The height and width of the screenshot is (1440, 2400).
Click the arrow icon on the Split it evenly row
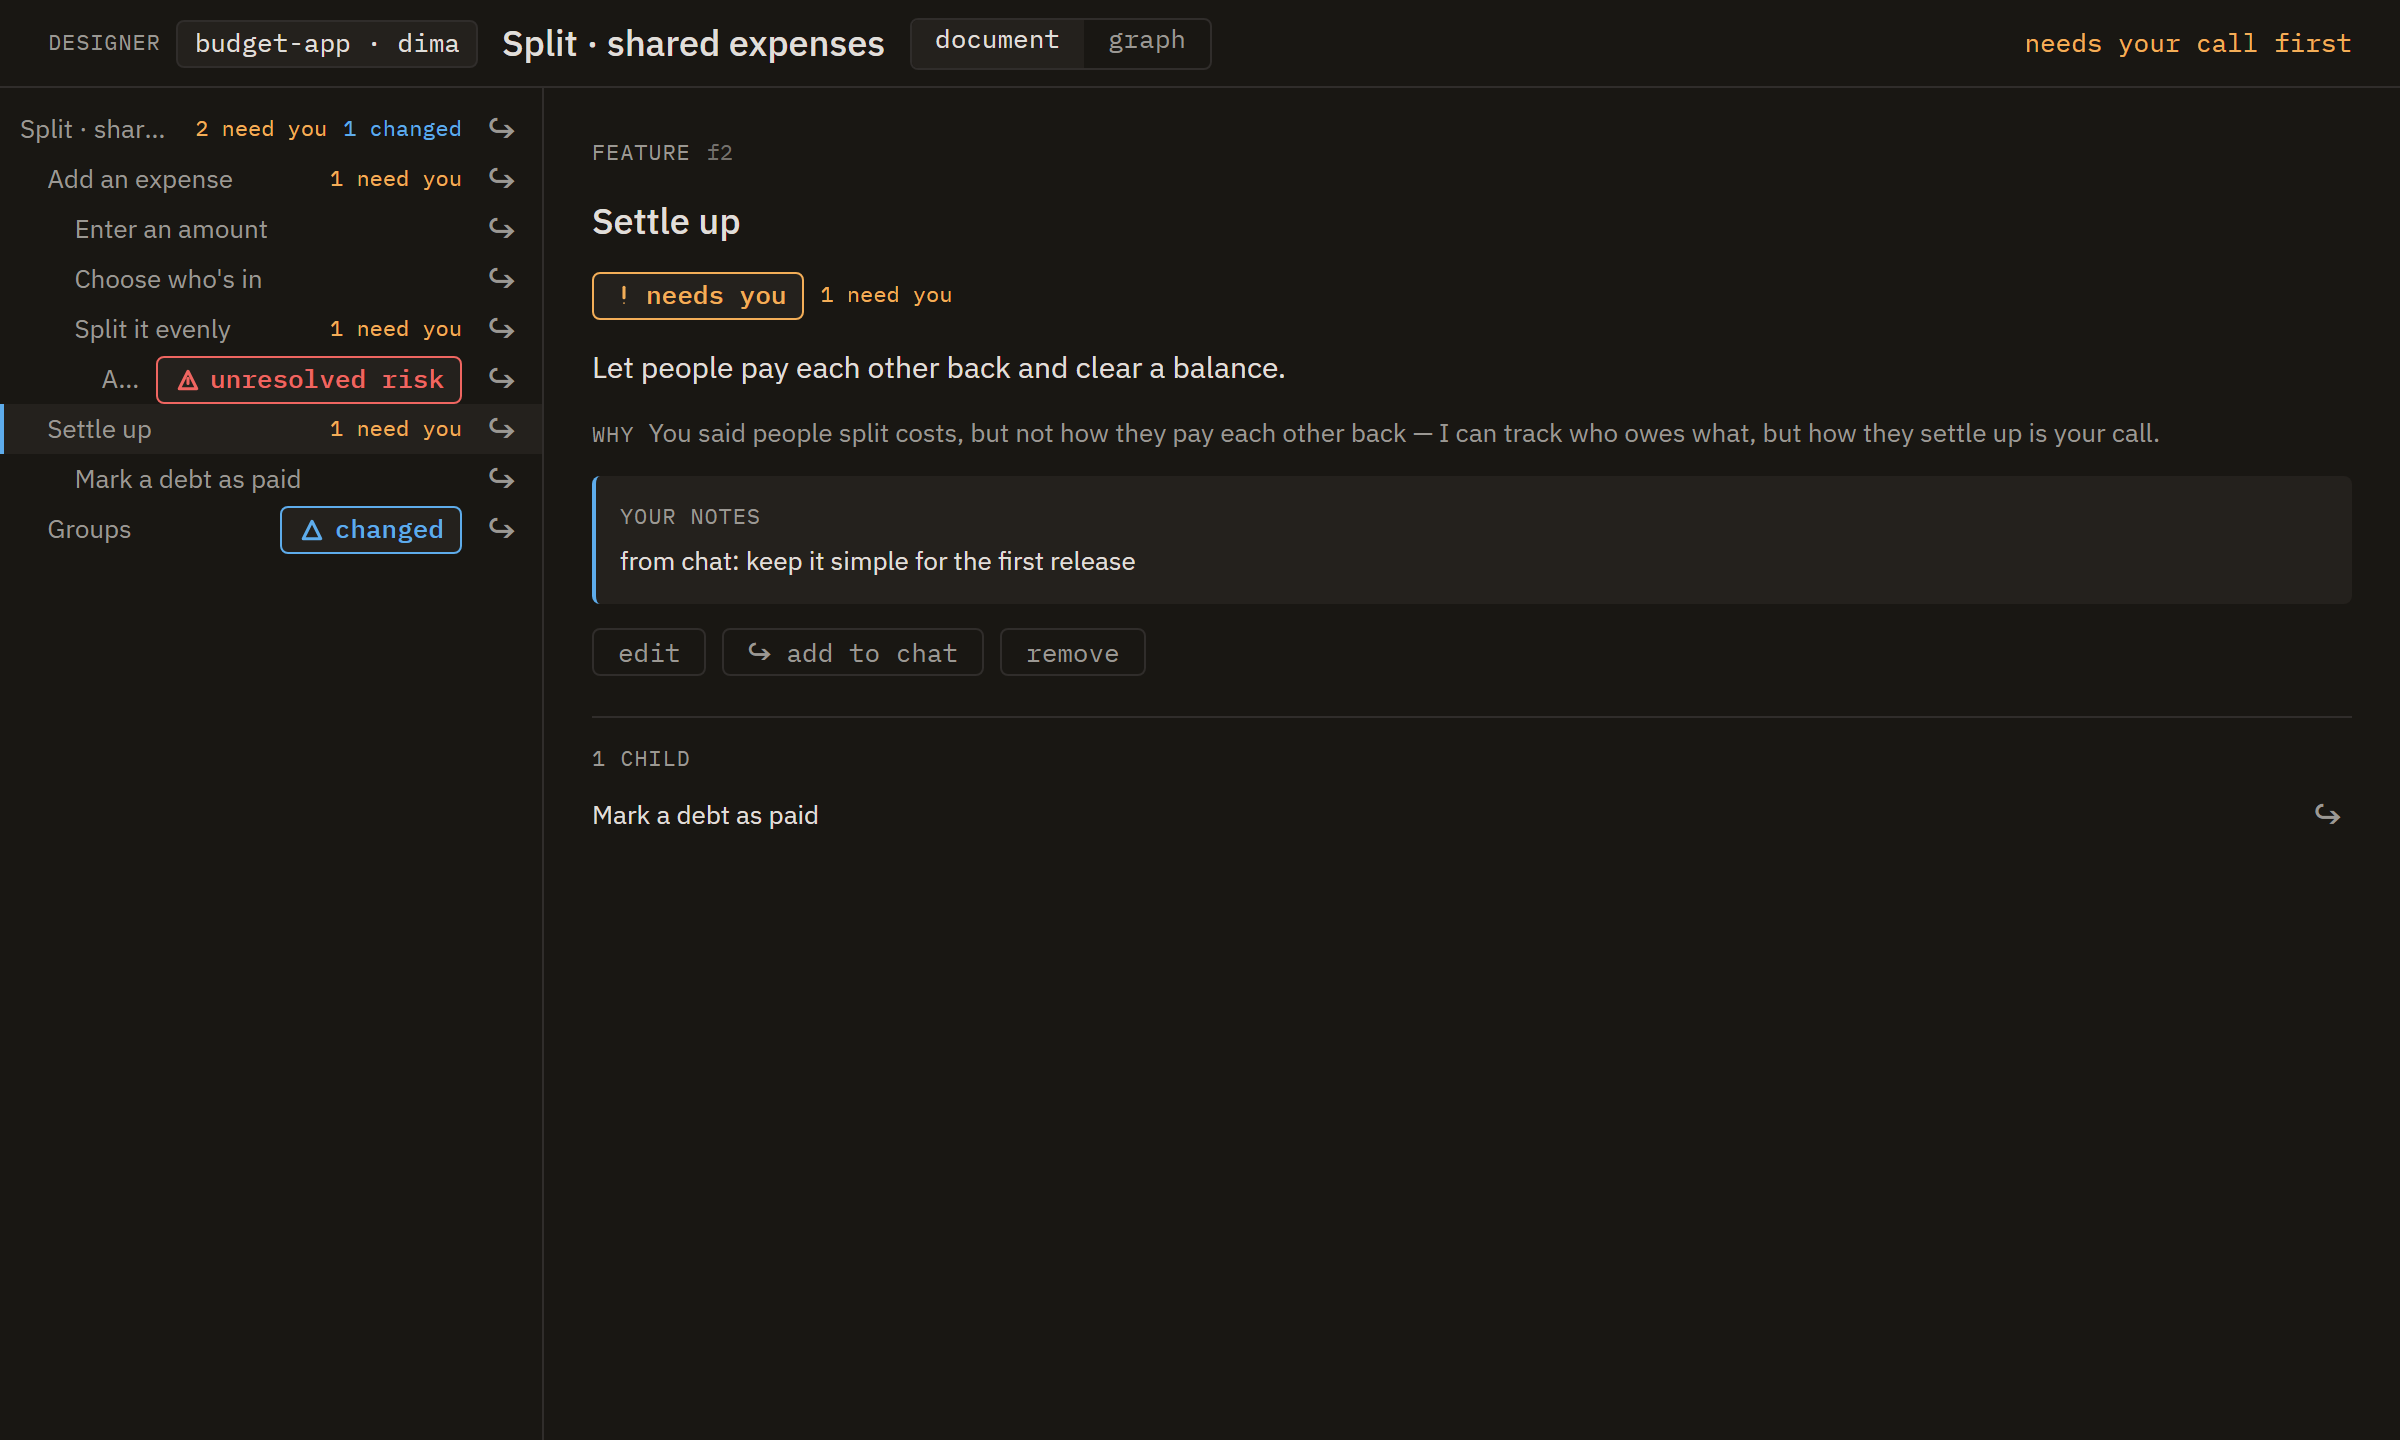click(501, 329)
